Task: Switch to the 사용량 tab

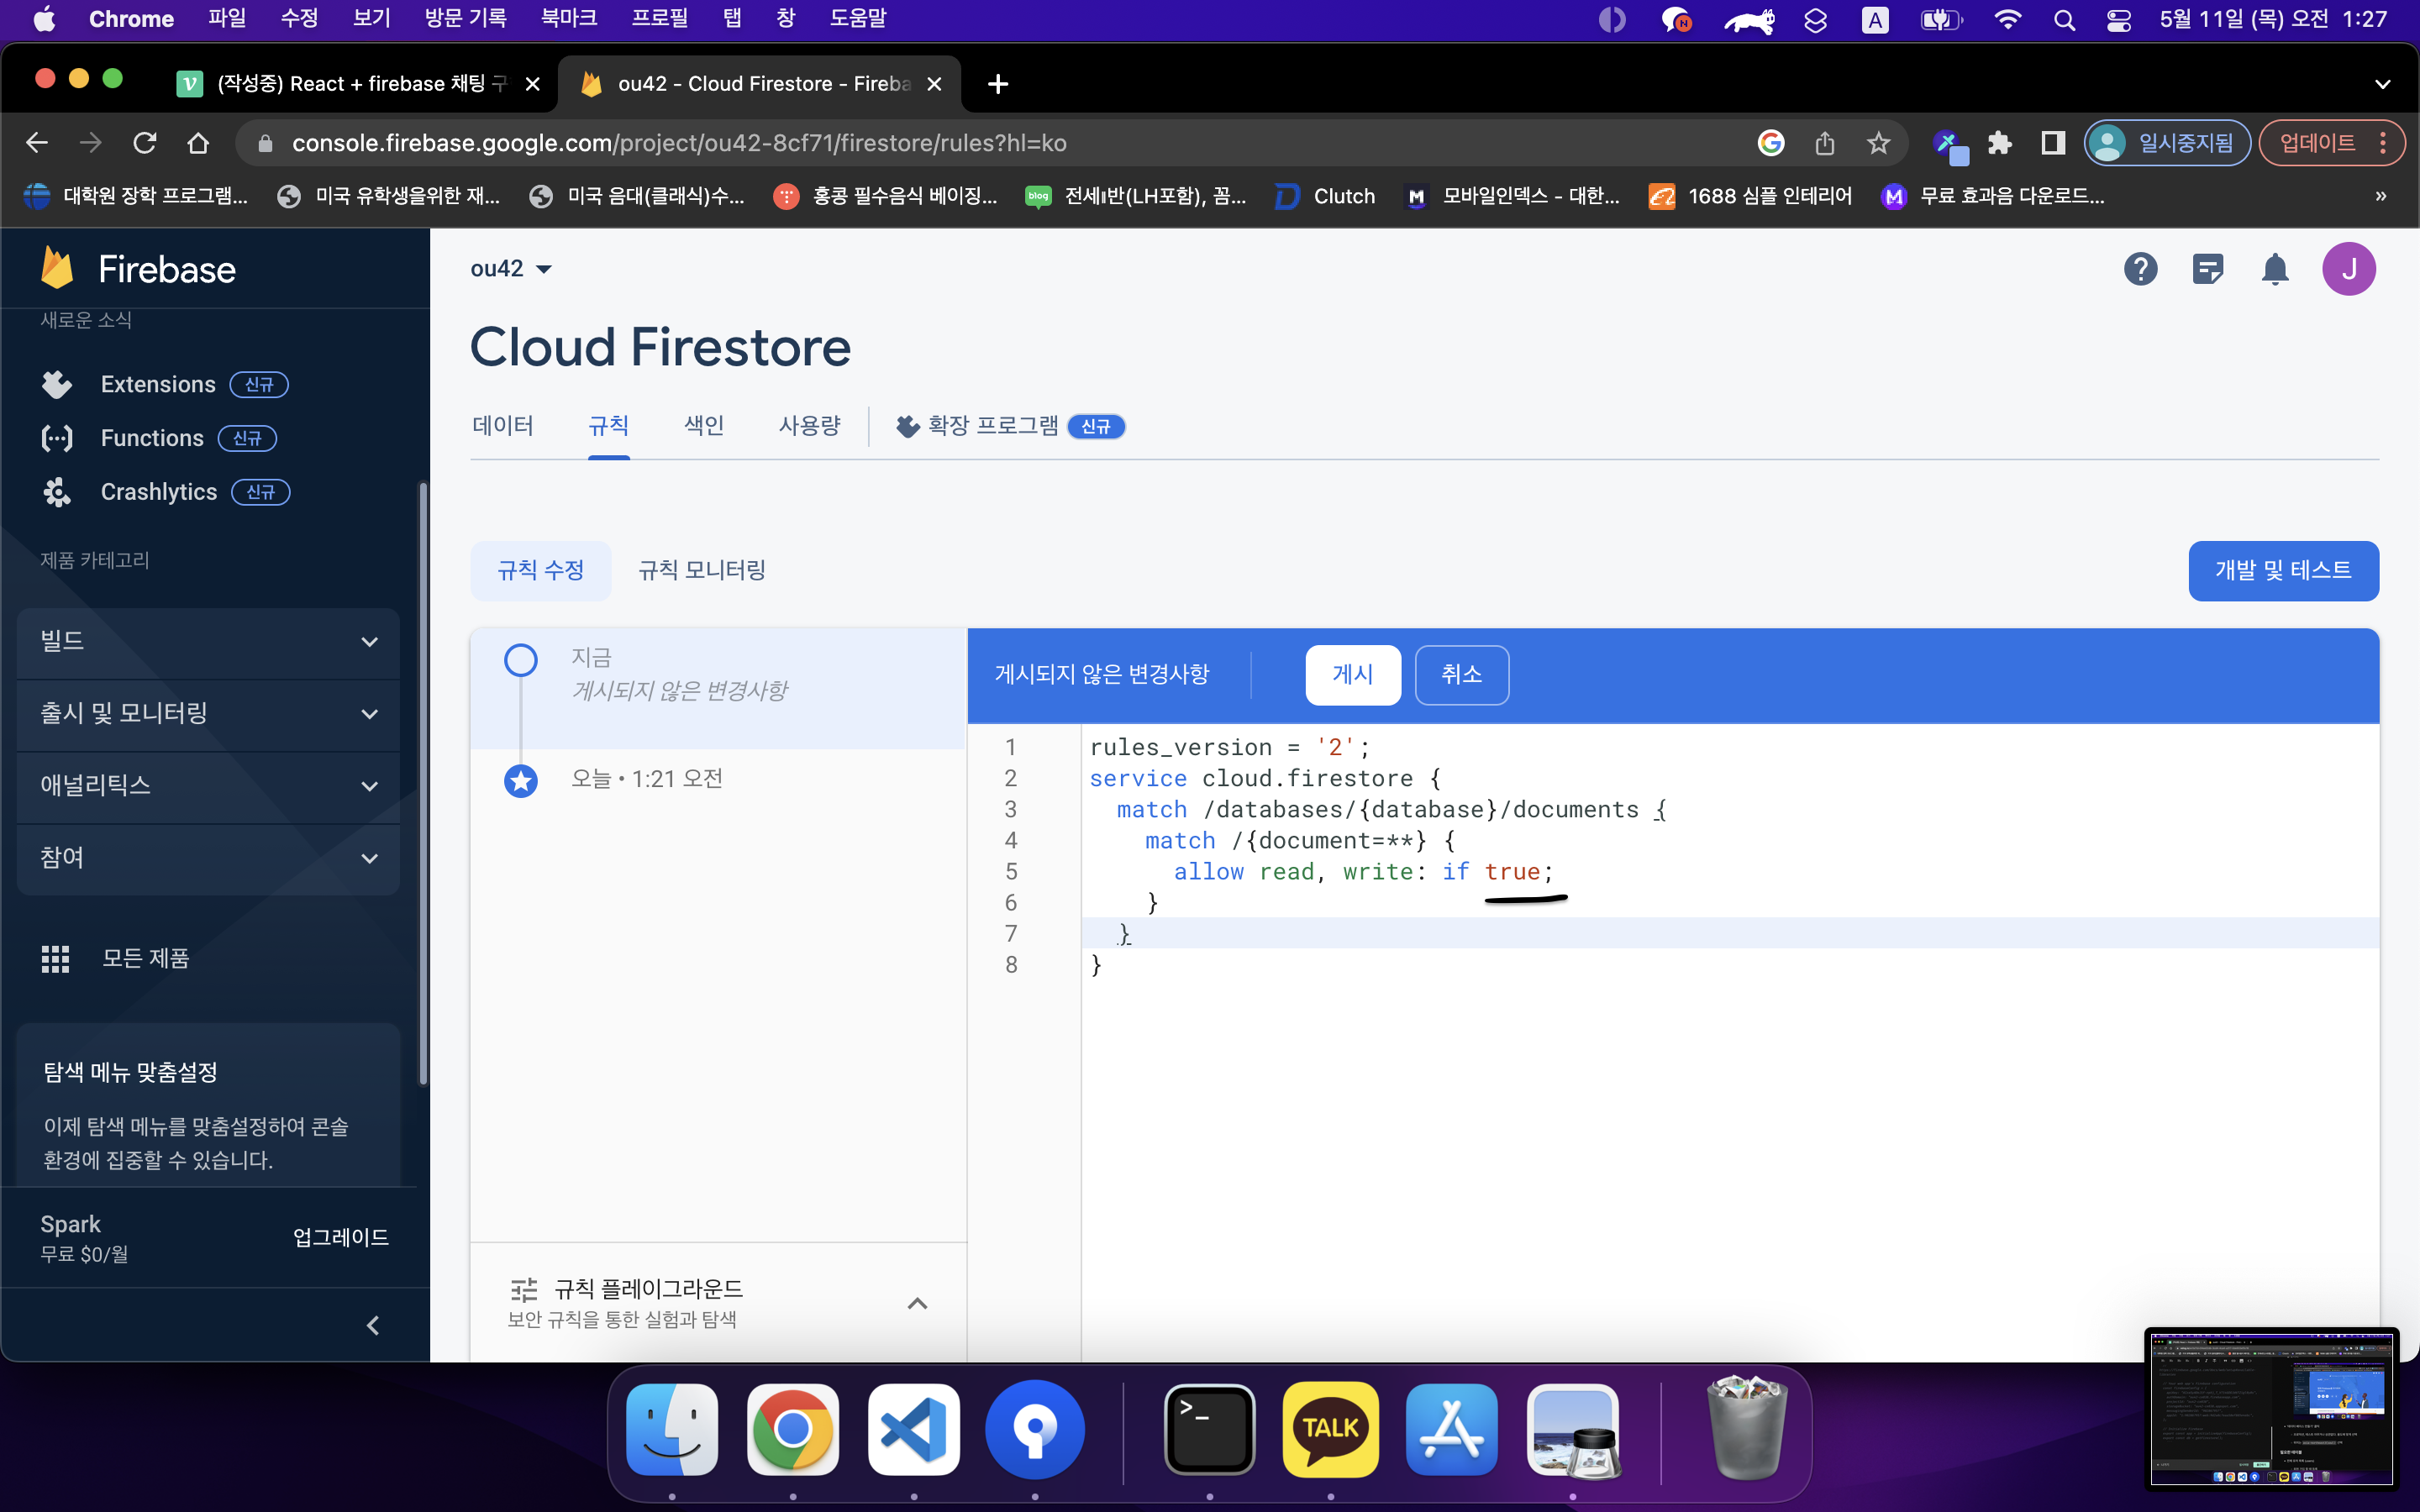Action: (810, 426)
